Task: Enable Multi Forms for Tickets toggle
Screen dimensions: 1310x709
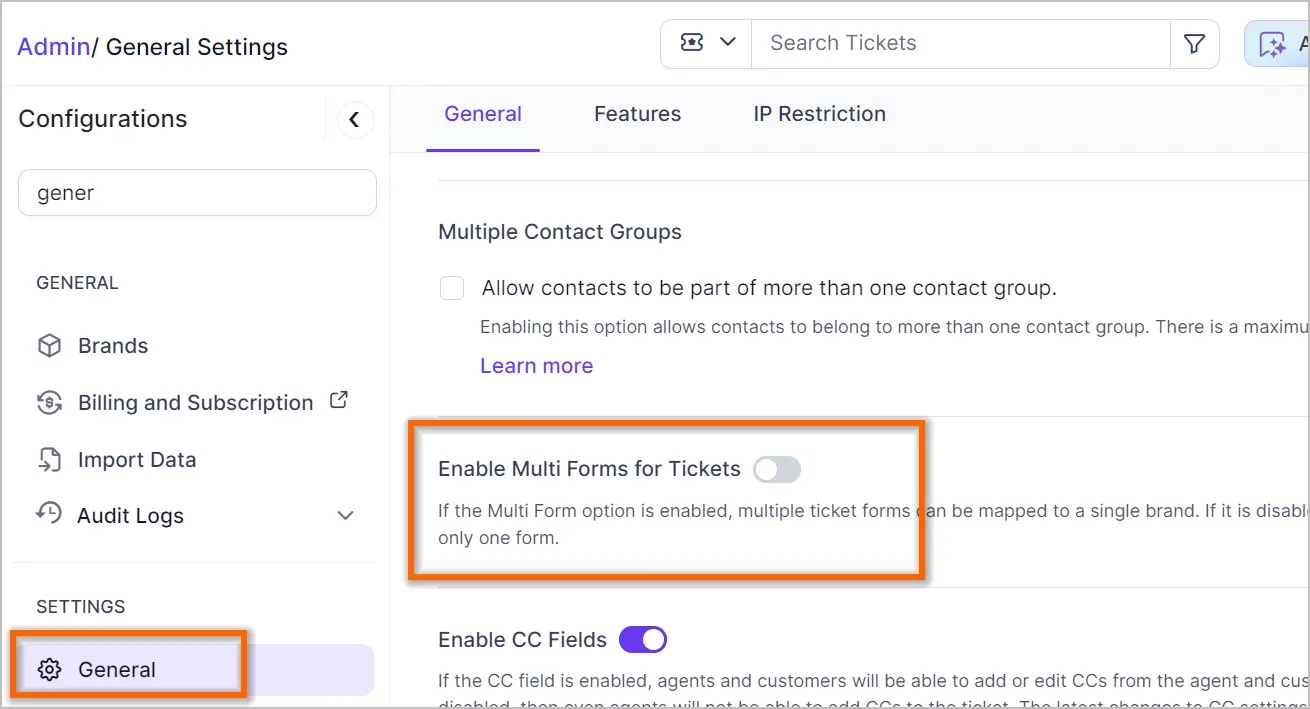Action: tap(777, 469)
